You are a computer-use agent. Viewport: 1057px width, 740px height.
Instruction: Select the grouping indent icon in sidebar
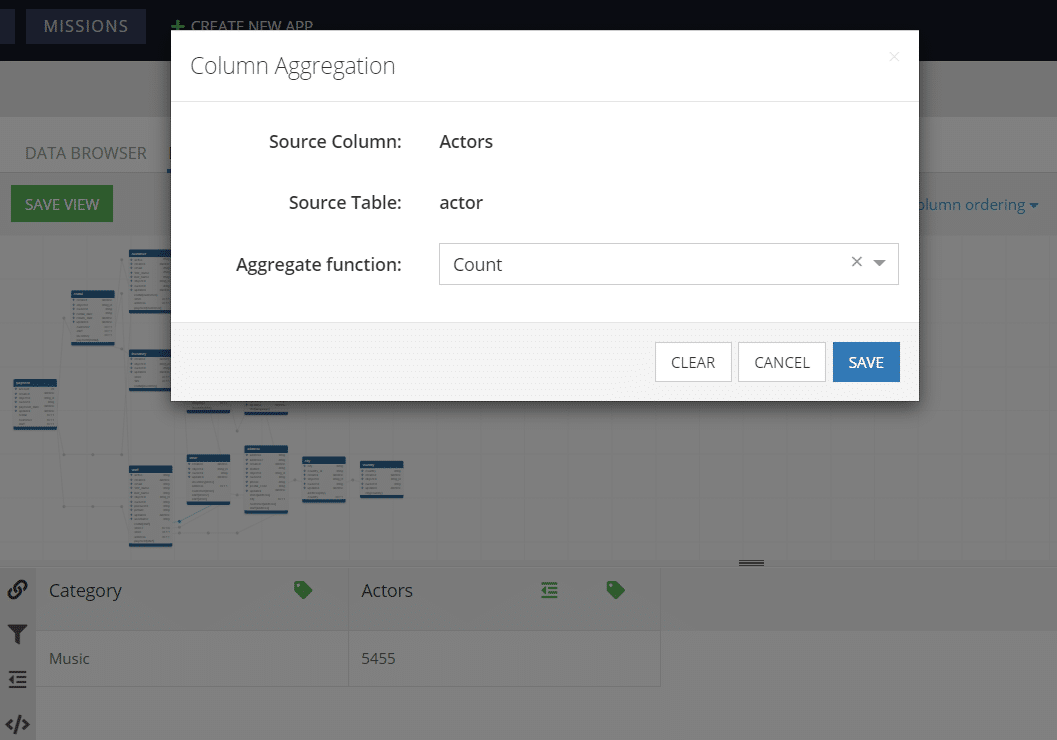pyautogui.click(x=18, y=679)
